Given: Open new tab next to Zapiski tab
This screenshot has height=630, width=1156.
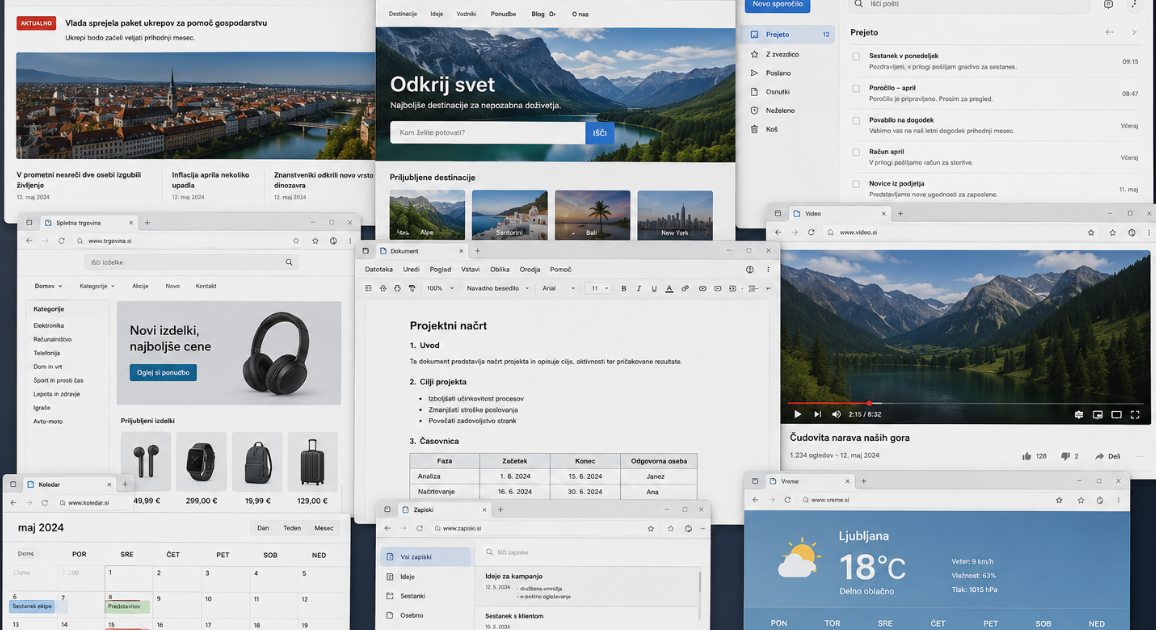Looking at the screenshot, I should tap(501, 510).
